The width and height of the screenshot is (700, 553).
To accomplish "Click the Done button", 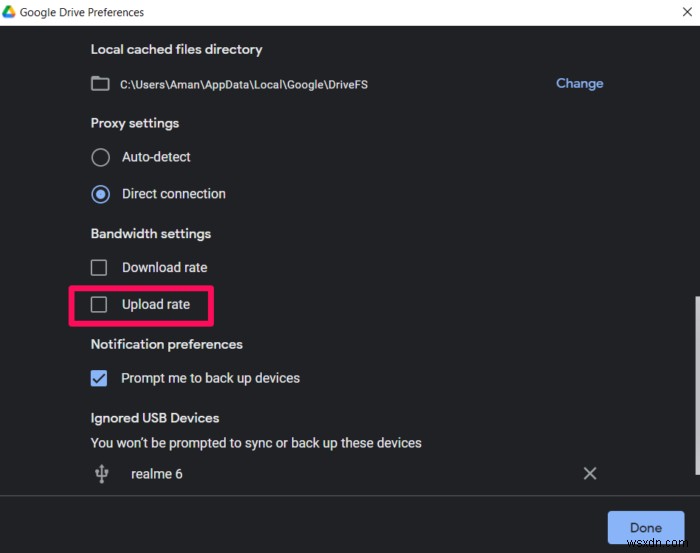I will click(x=646, y=528).
